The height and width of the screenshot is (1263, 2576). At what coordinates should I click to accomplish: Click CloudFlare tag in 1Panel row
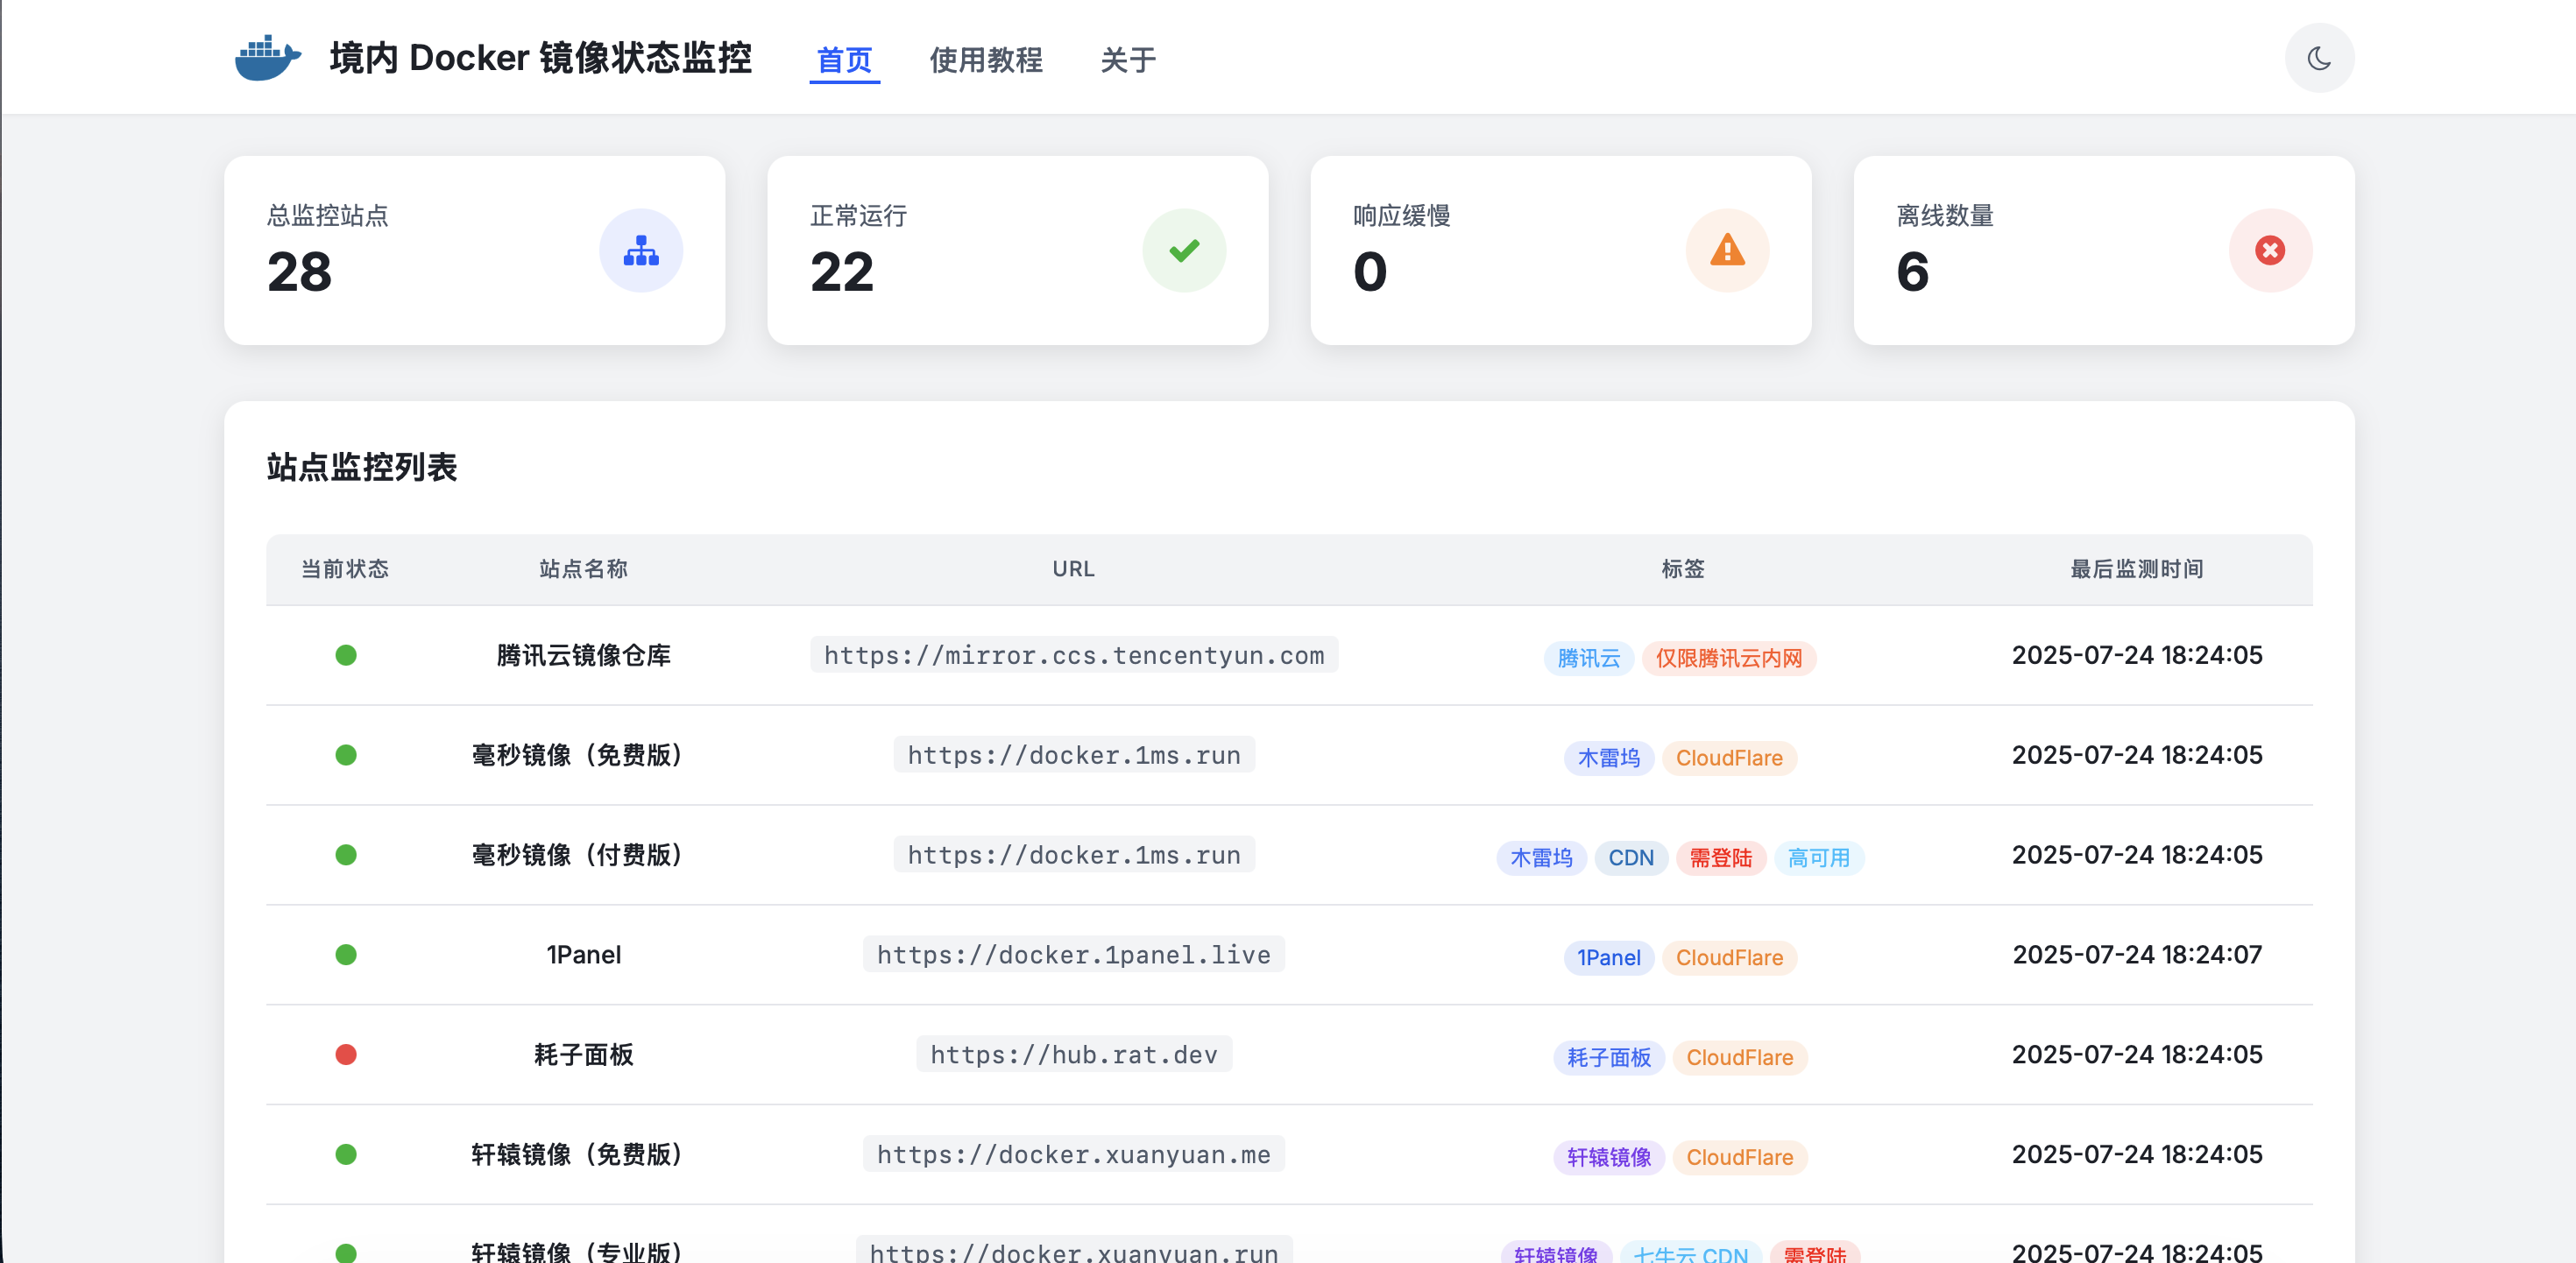click(x=1729, y=958)
